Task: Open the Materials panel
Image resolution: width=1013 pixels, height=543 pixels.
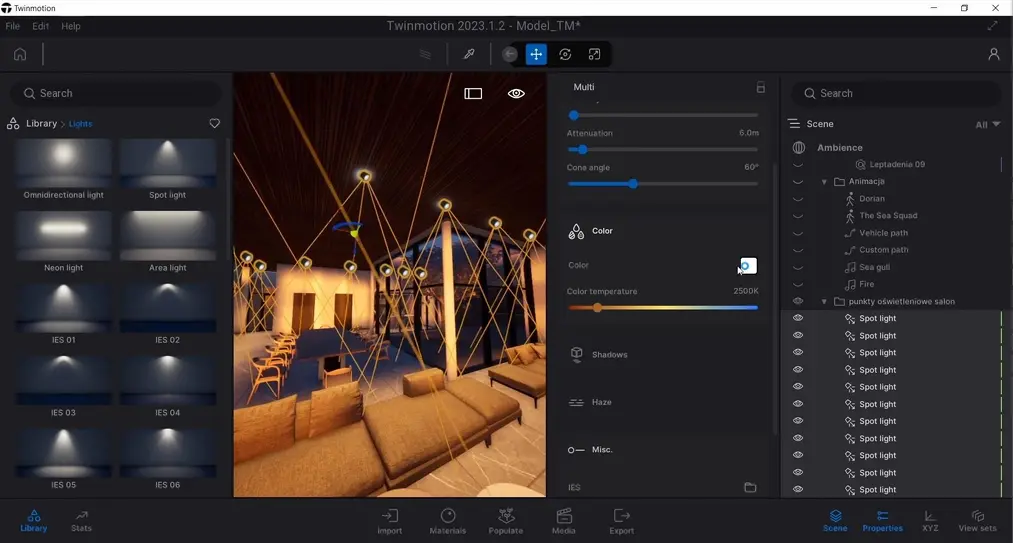Action: pyautogui.click(x=448, y=522)
